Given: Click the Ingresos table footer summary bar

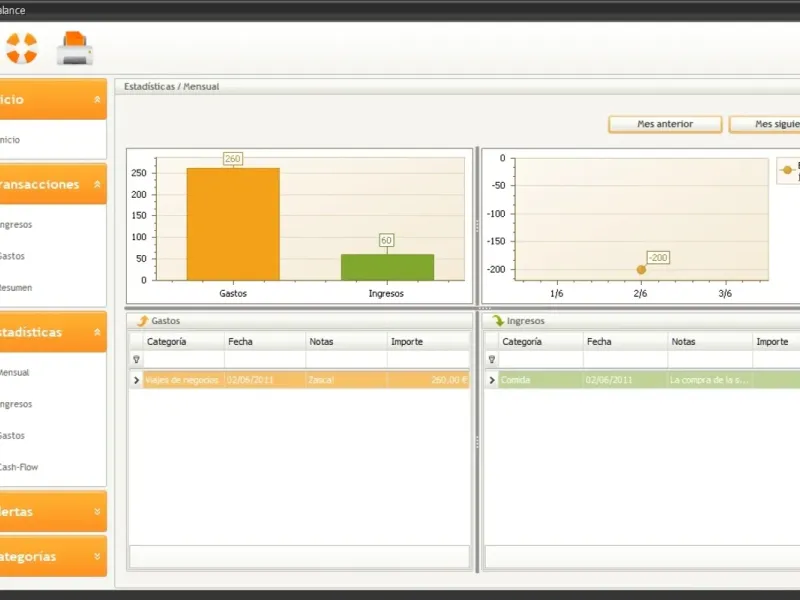Looking at the screenshot, I should [642, 557].
